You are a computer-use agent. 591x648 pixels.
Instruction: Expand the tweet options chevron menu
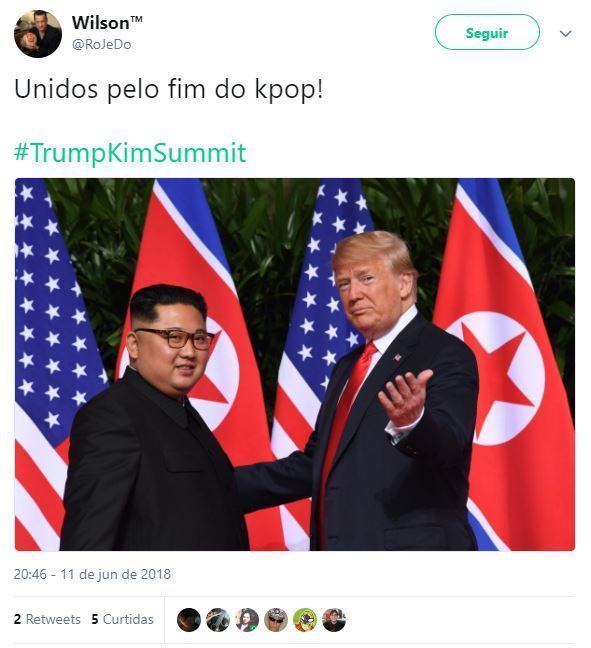565,33
